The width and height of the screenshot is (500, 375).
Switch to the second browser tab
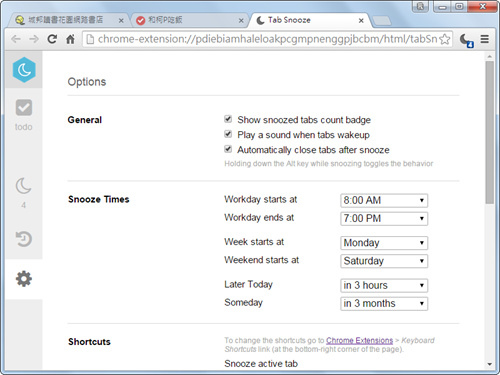[188, 20]
